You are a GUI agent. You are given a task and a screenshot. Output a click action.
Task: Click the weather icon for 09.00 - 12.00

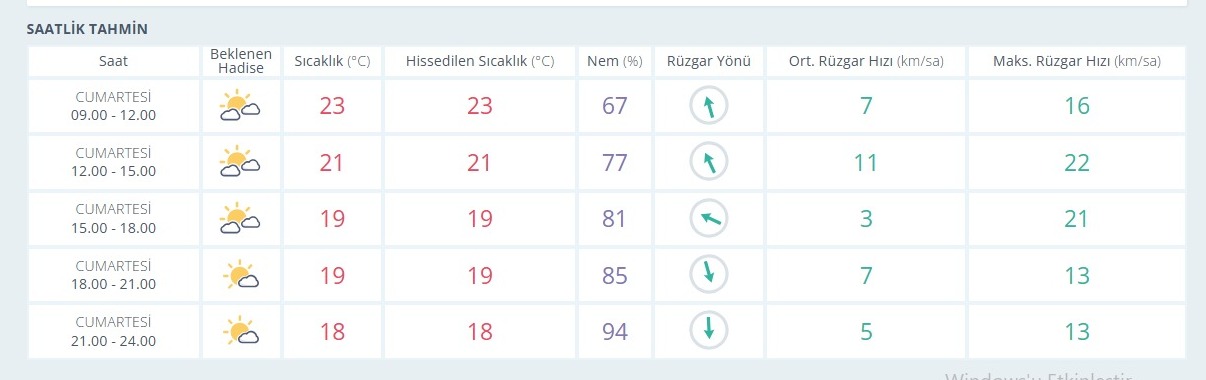point(240,106)
